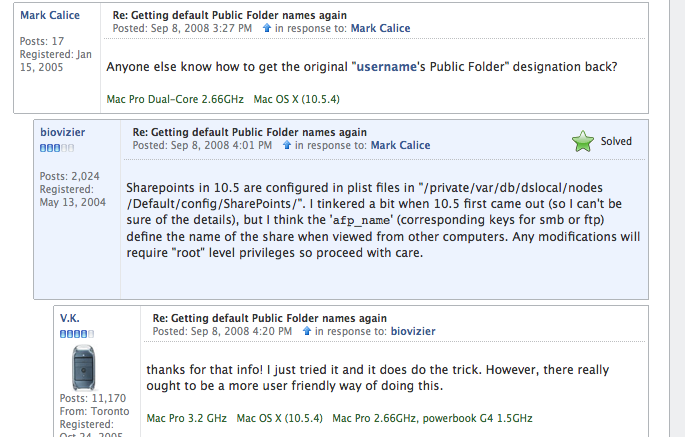This screenshot has width=685, height=437.
Task: Click biovizier's level rating bars
Action: click(57, 148)
